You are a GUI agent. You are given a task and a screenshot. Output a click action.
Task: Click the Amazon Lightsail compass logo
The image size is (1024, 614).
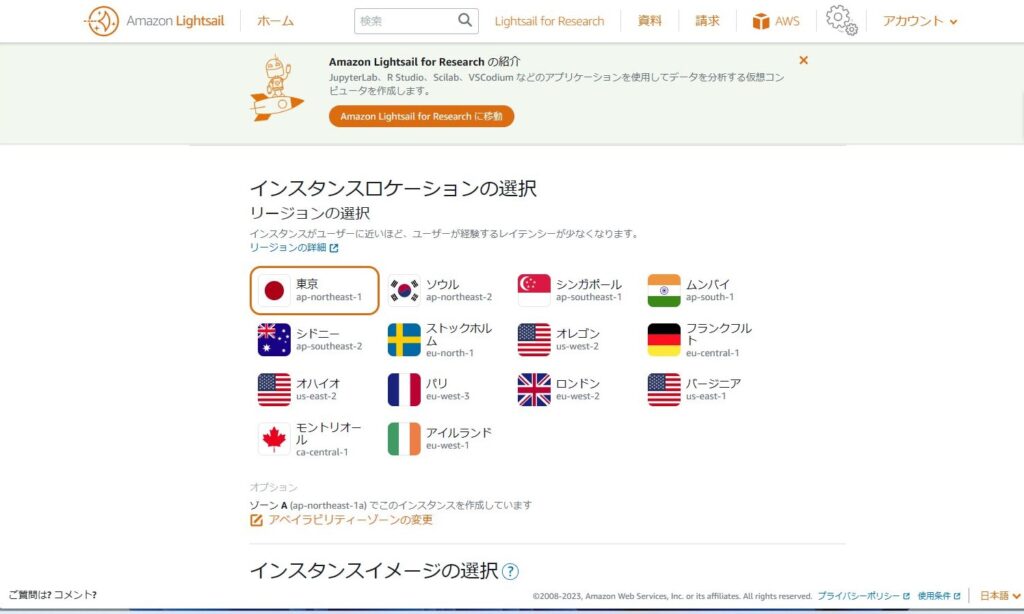pos(102,21)
